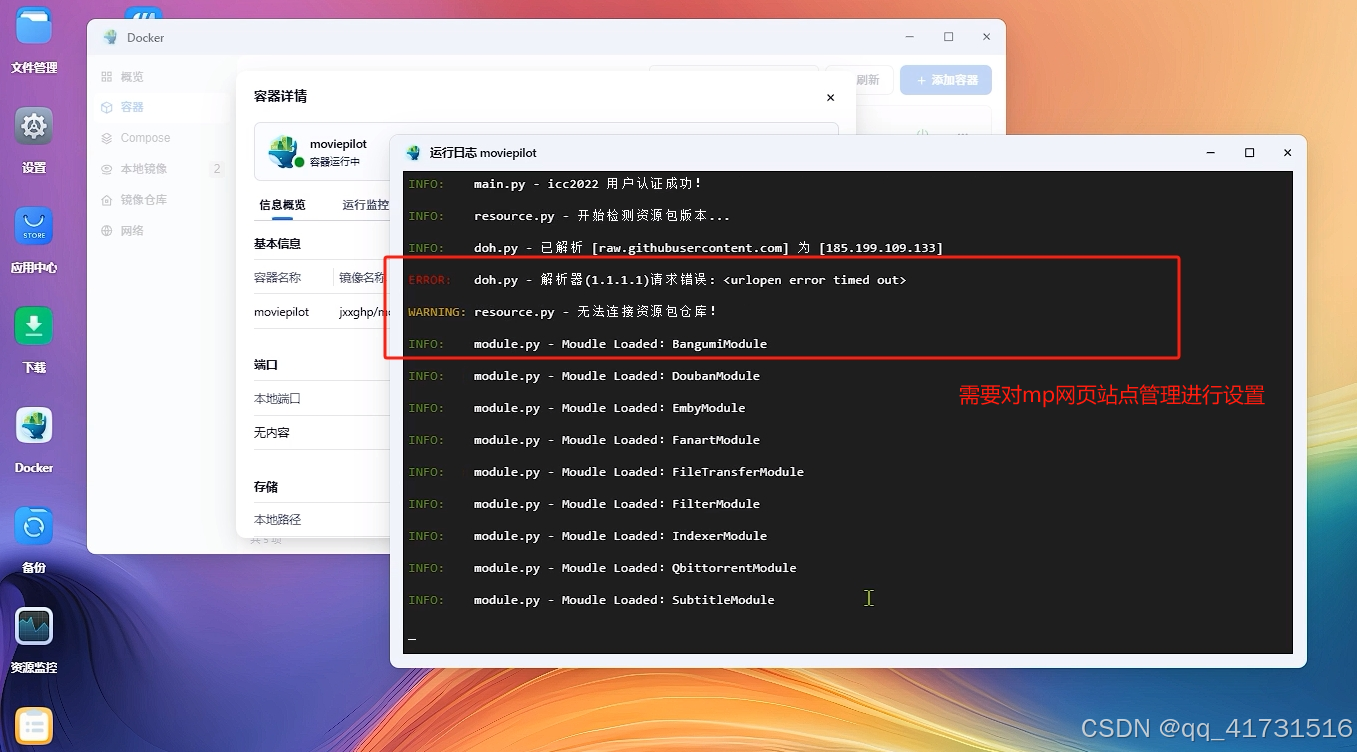The height and width of the screenshot is (752, 1357).
Task: Switch to the 信息概览 tab
Action: (282, 205)
